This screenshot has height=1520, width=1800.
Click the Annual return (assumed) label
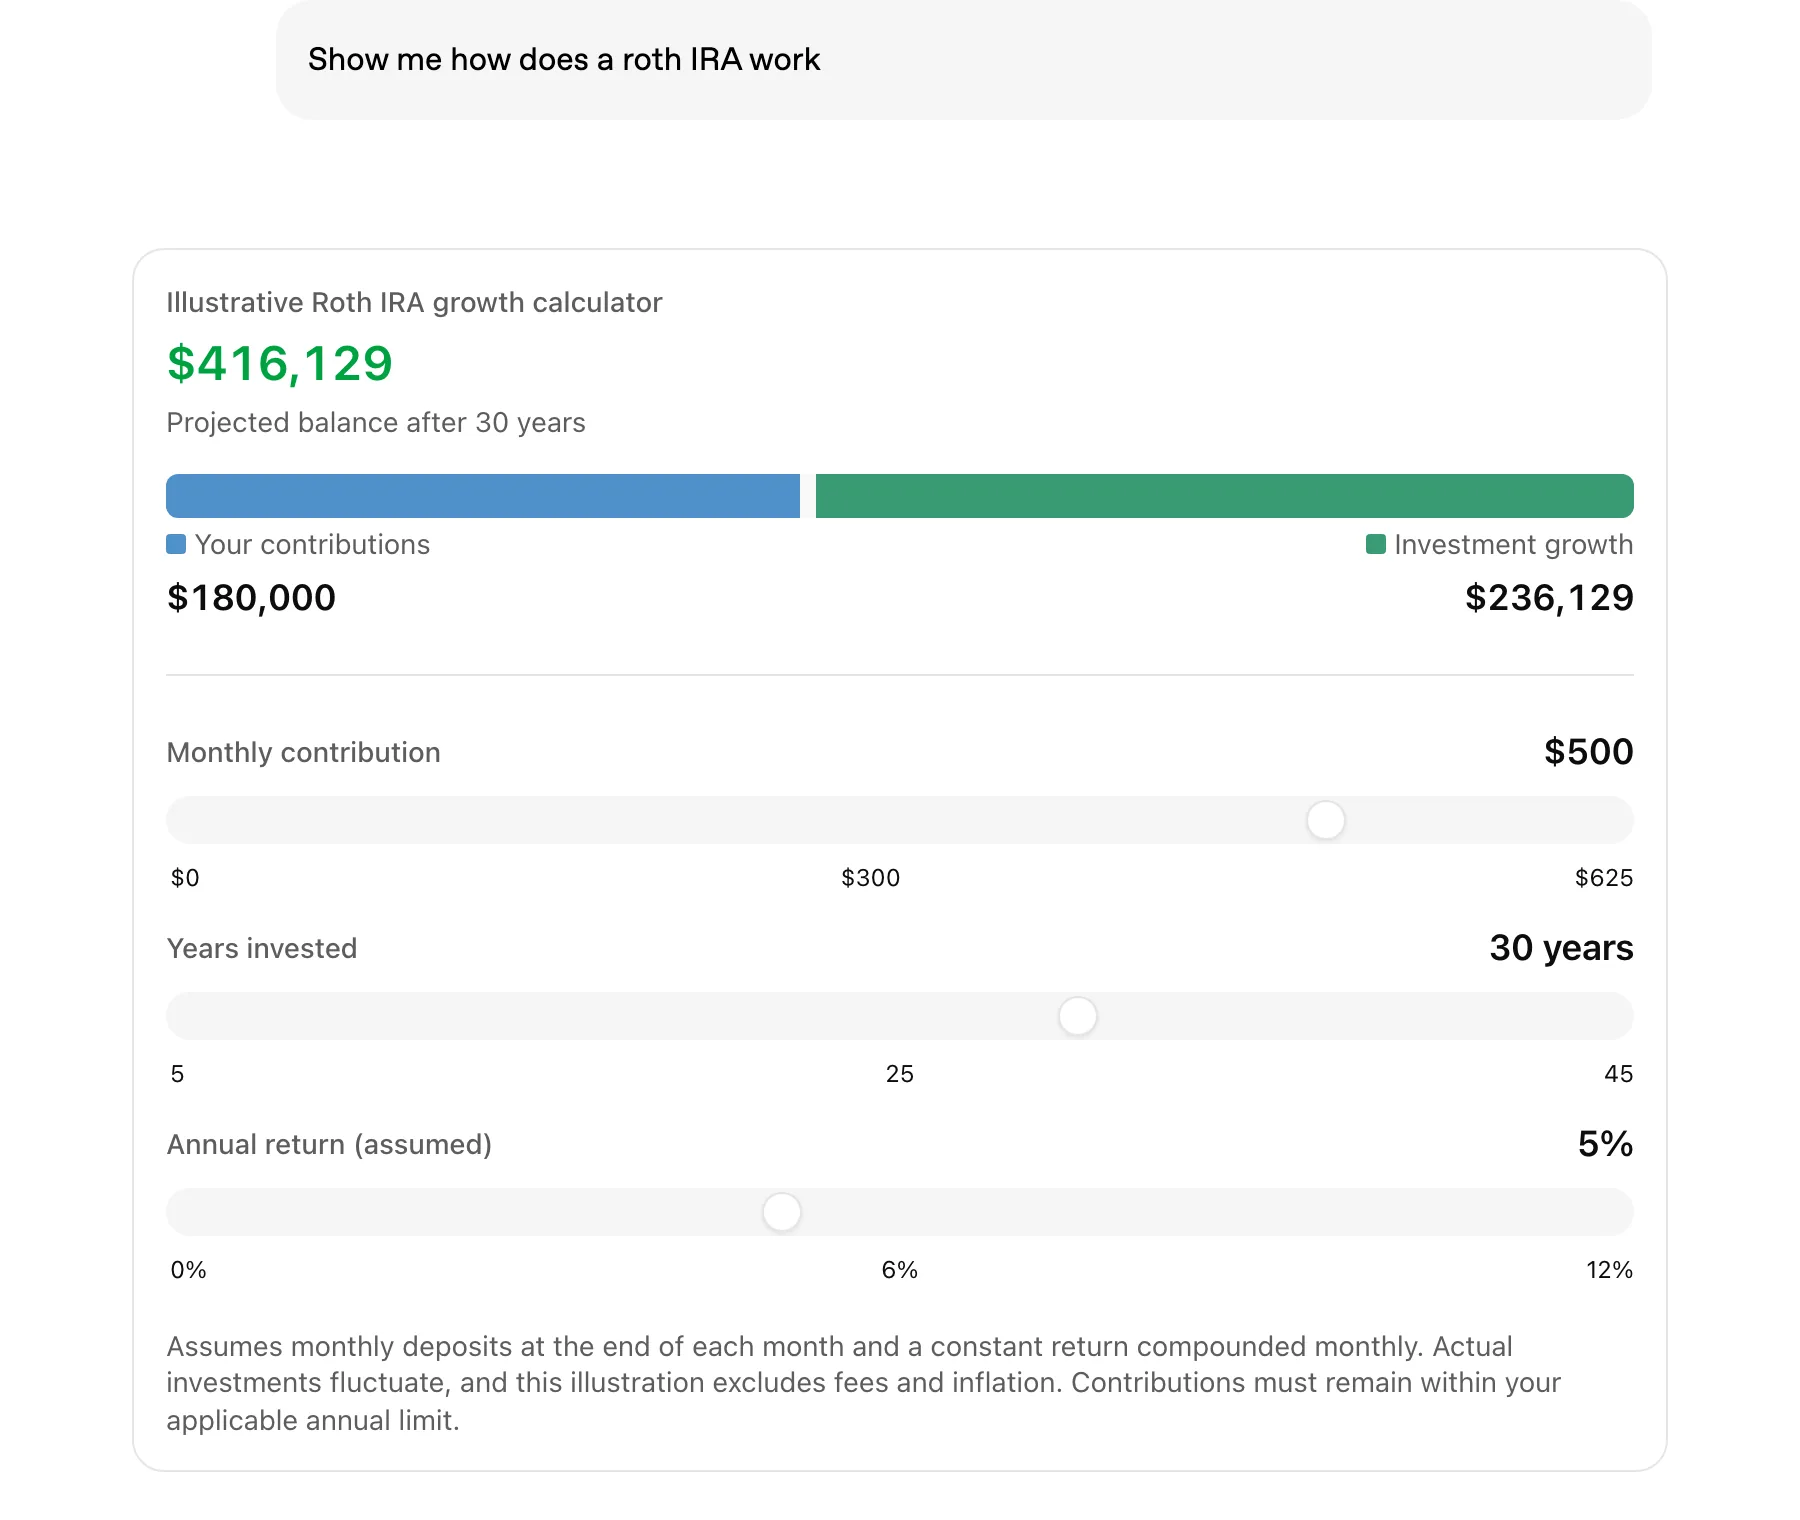point(329,1144)
